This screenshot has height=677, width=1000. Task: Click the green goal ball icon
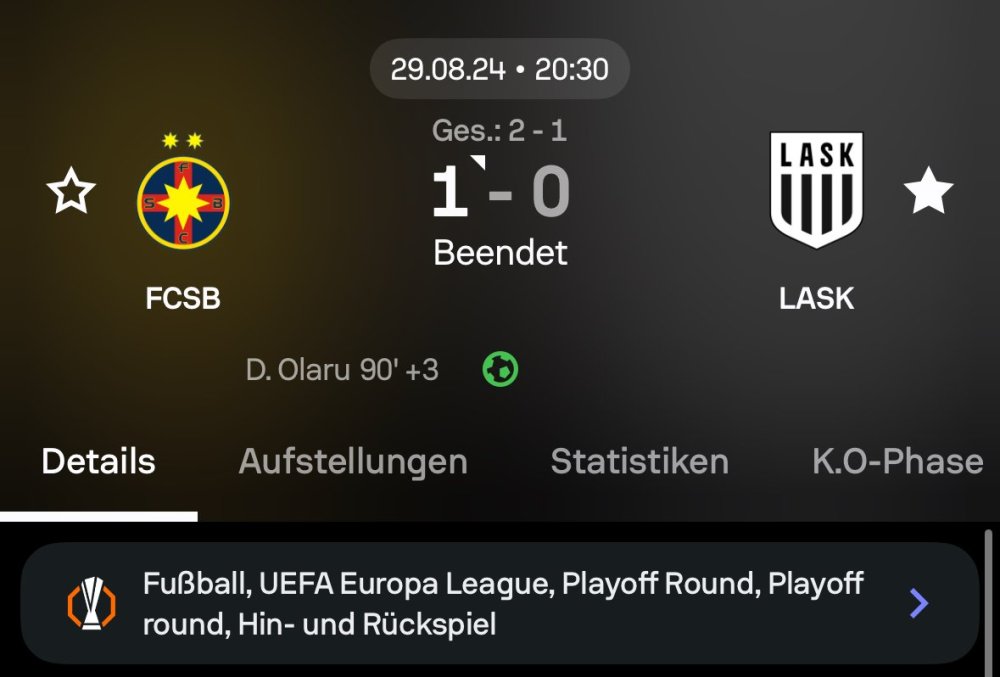pos(500,370)
